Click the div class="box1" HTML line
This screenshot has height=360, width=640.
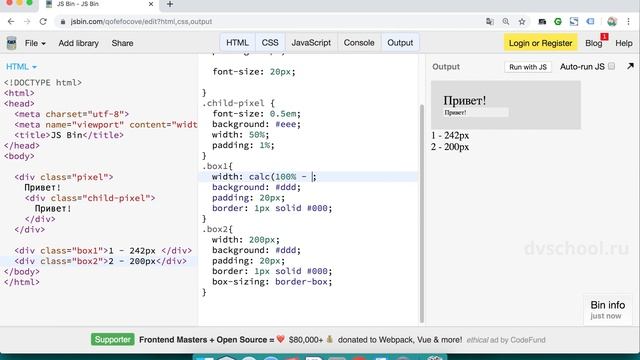coord(103,251)
